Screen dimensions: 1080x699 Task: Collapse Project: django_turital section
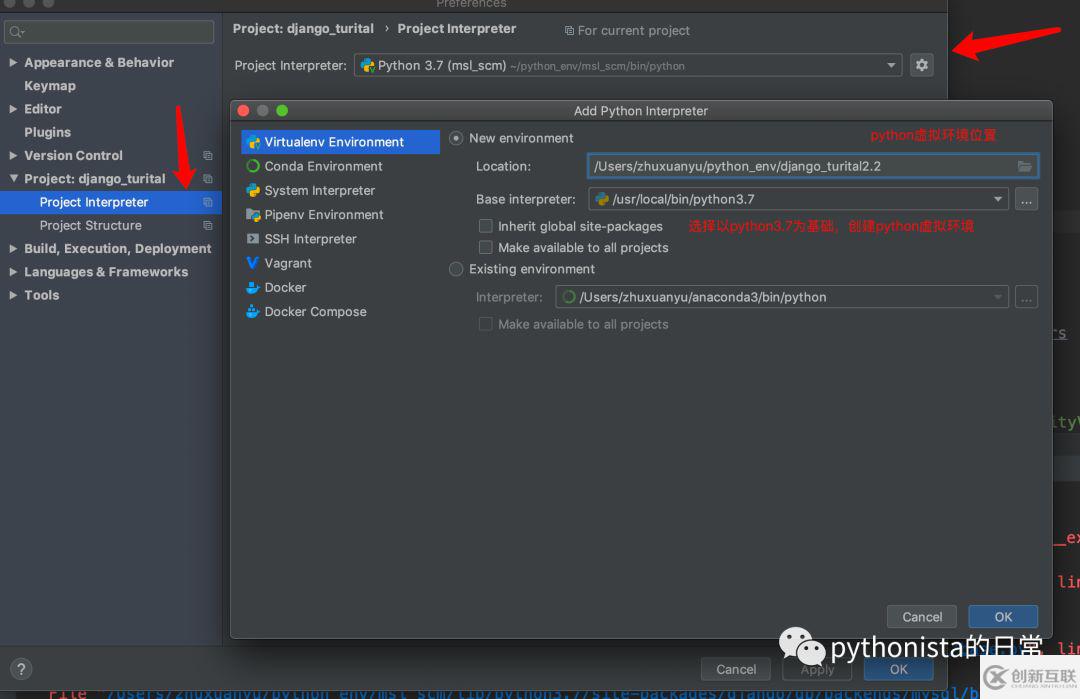13,178
